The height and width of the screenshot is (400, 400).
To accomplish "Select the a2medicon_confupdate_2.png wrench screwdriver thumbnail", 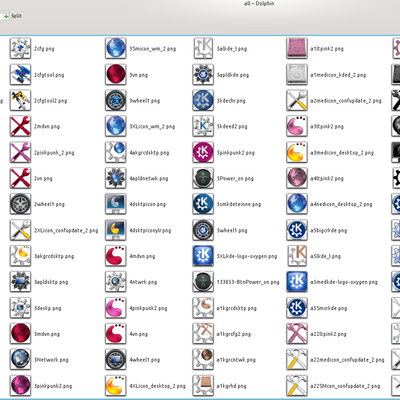I will [x=297, y=100].
